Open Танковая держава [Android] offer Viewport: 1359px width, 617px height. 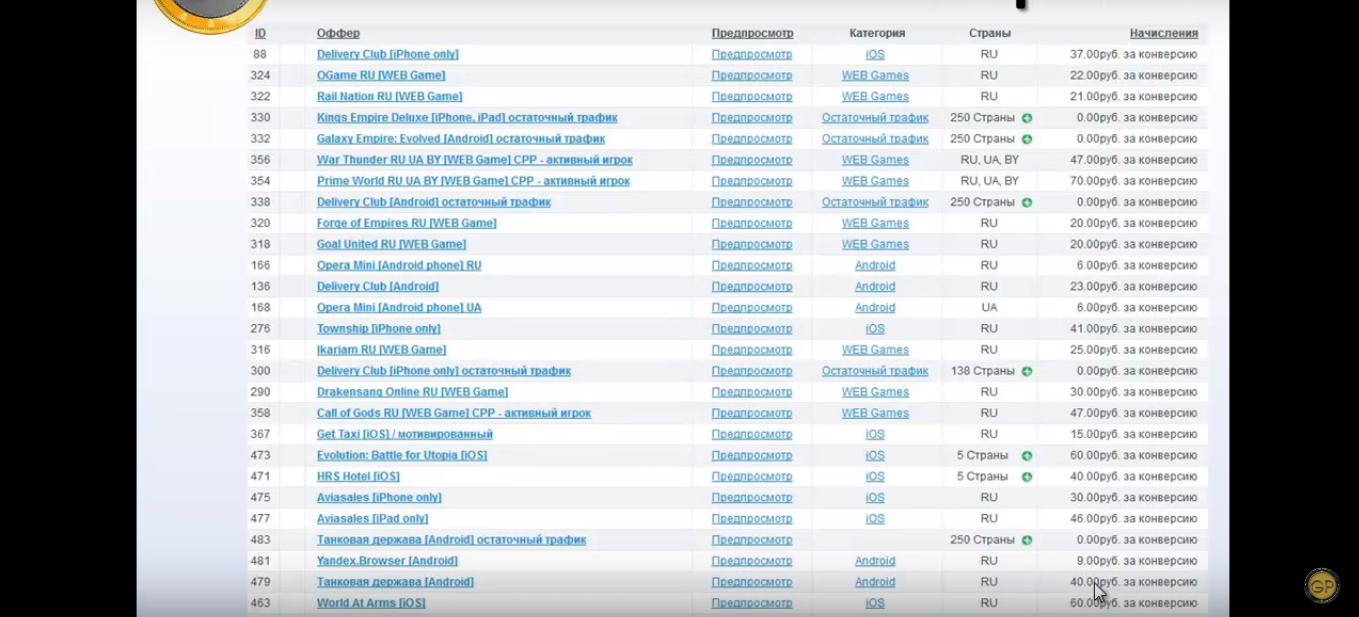click(x=395, y=582)
